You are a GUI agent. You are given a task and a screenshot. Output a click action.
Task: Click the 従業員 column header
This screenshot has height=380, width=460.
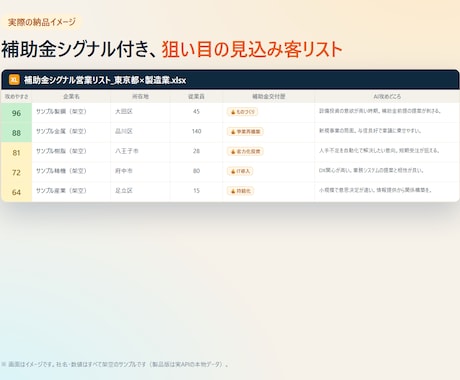pyautogui.click(x=196, y=97)
